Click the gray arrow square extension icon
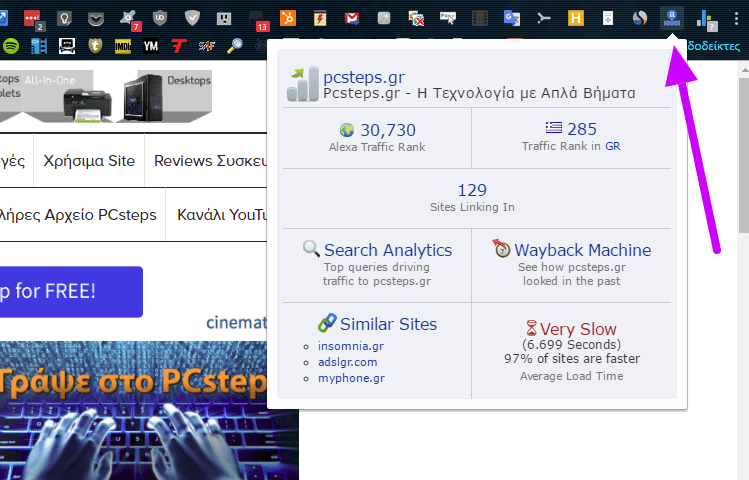This screenshot has width=749, height=480. point(384,19)
